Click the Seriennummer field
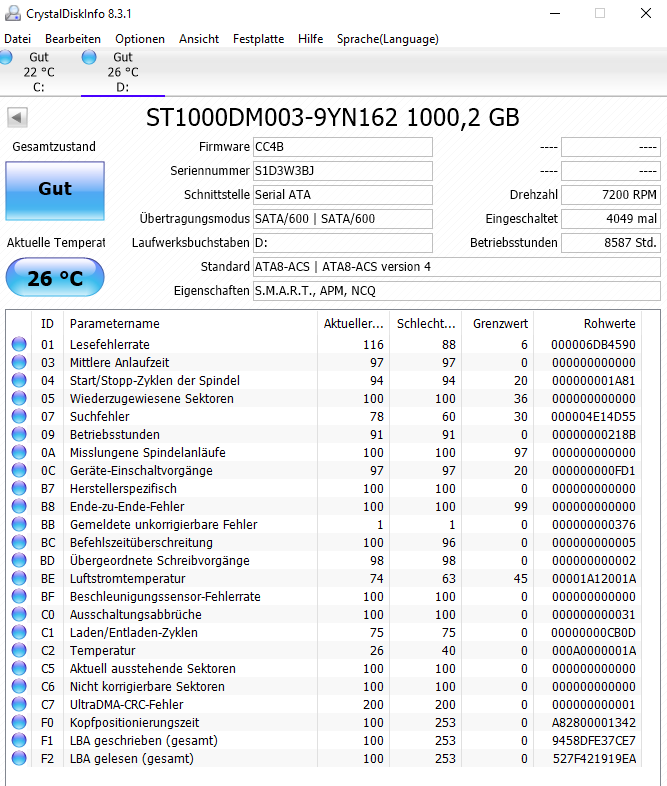Screen dimensions: 667x786 click(342, 171)
